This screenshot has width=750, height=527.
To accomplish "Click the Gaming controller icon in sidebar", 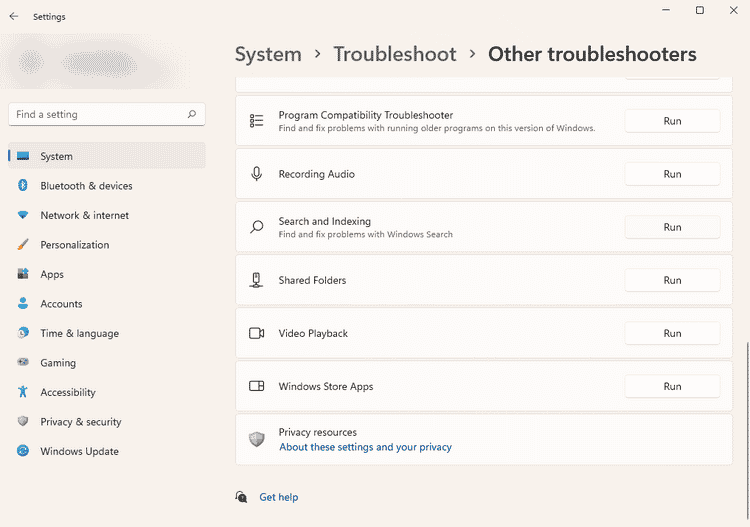I will coord(23,363).
